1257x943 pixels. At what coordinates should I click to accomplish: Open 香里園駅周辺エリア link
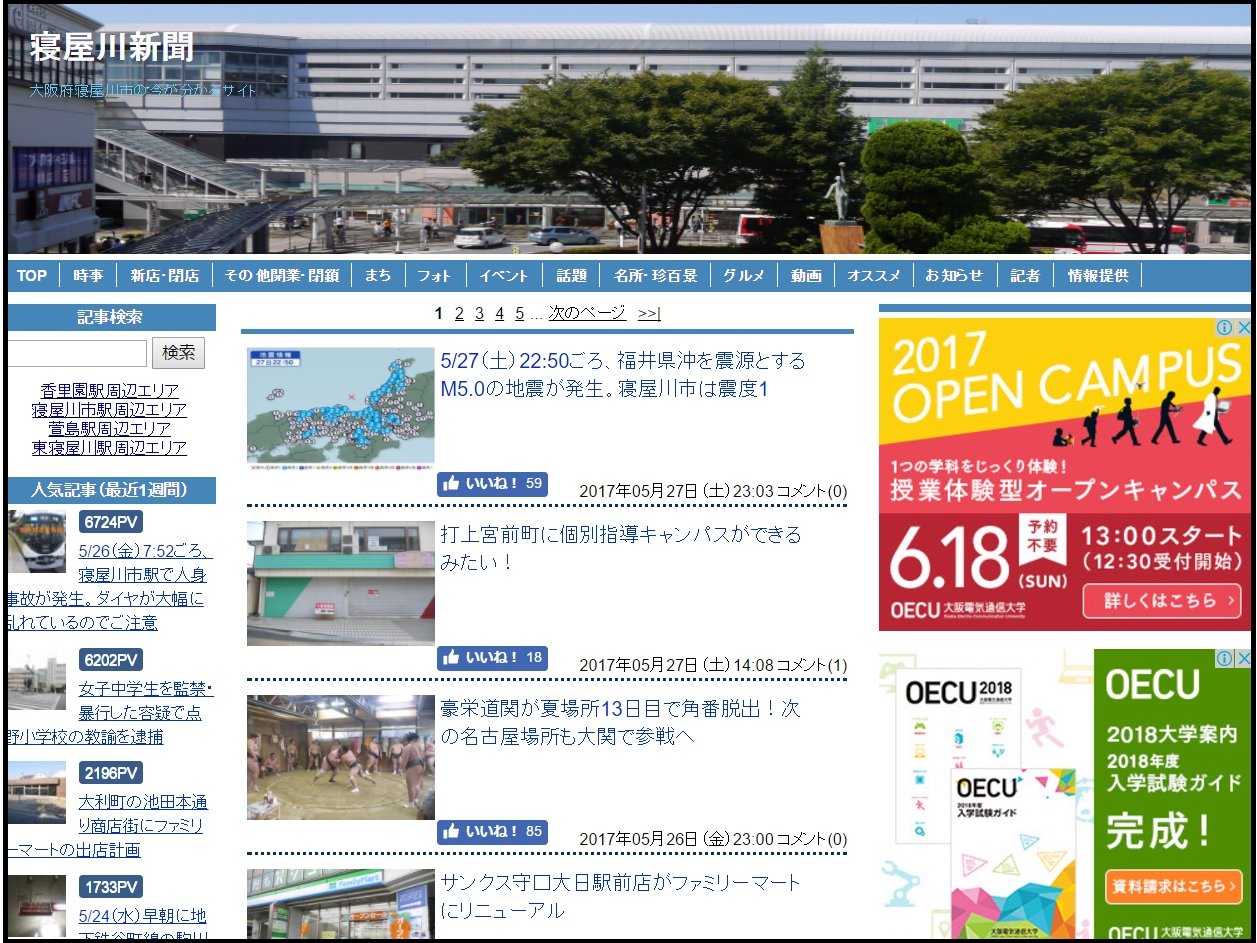[x=110, y=390]
